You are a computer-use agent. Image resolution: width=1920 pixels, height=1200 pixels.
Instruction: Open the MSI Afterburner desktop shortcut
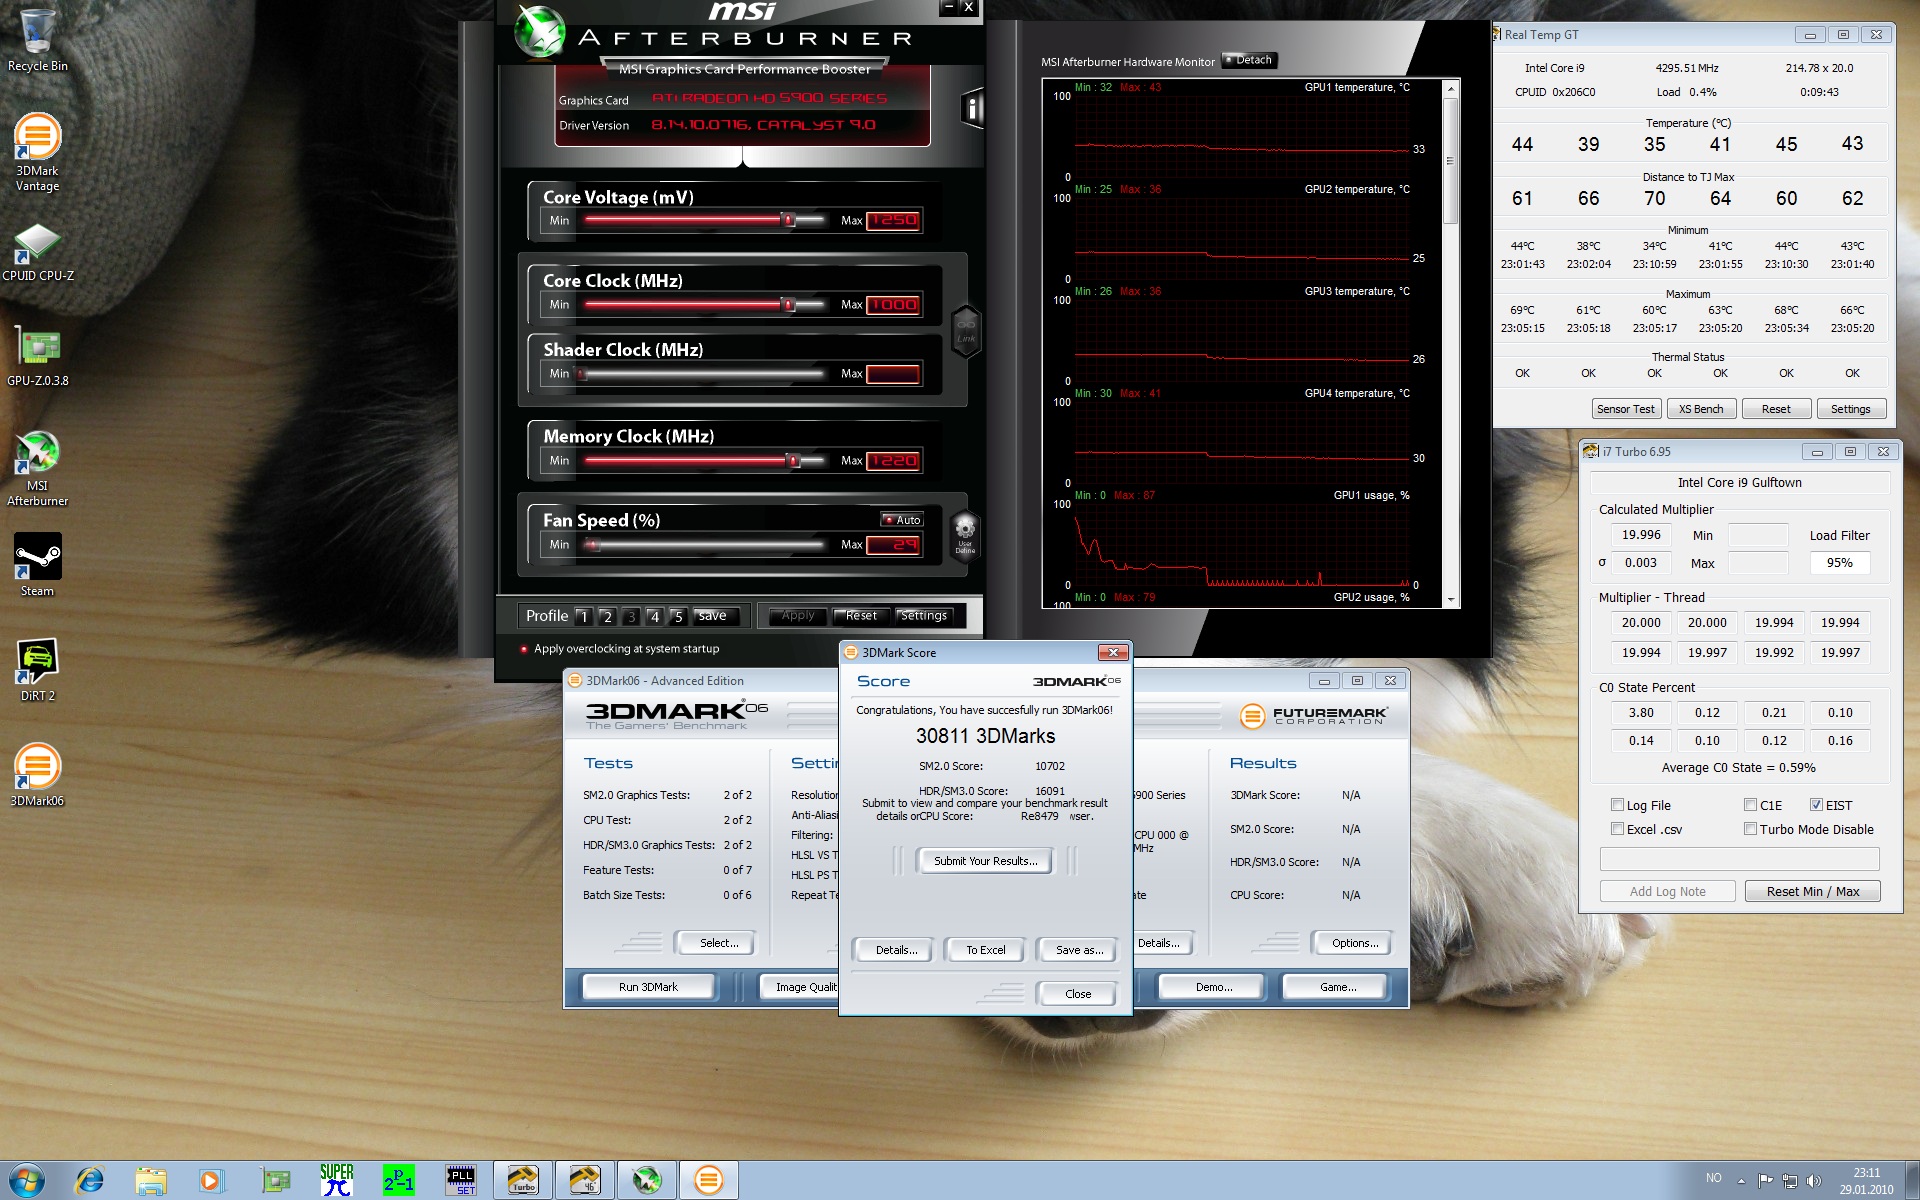click(37, 468)
